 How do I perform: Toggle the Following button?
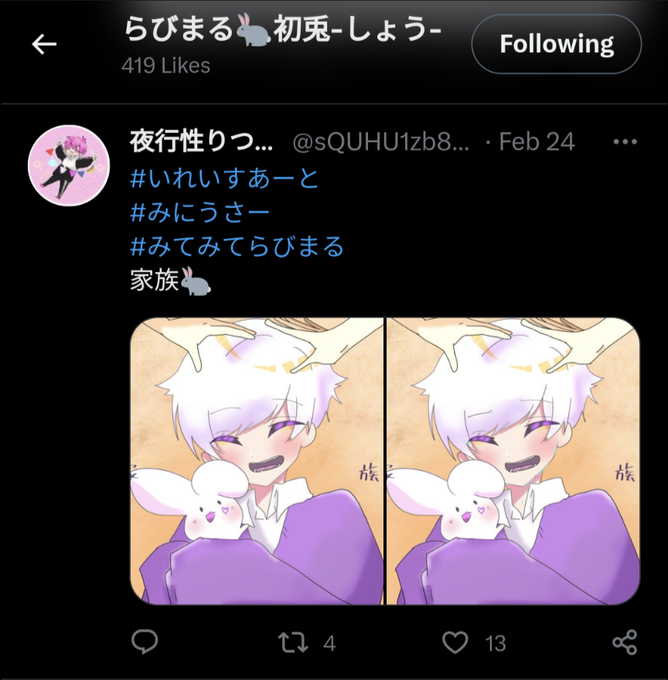click(557, 44)
